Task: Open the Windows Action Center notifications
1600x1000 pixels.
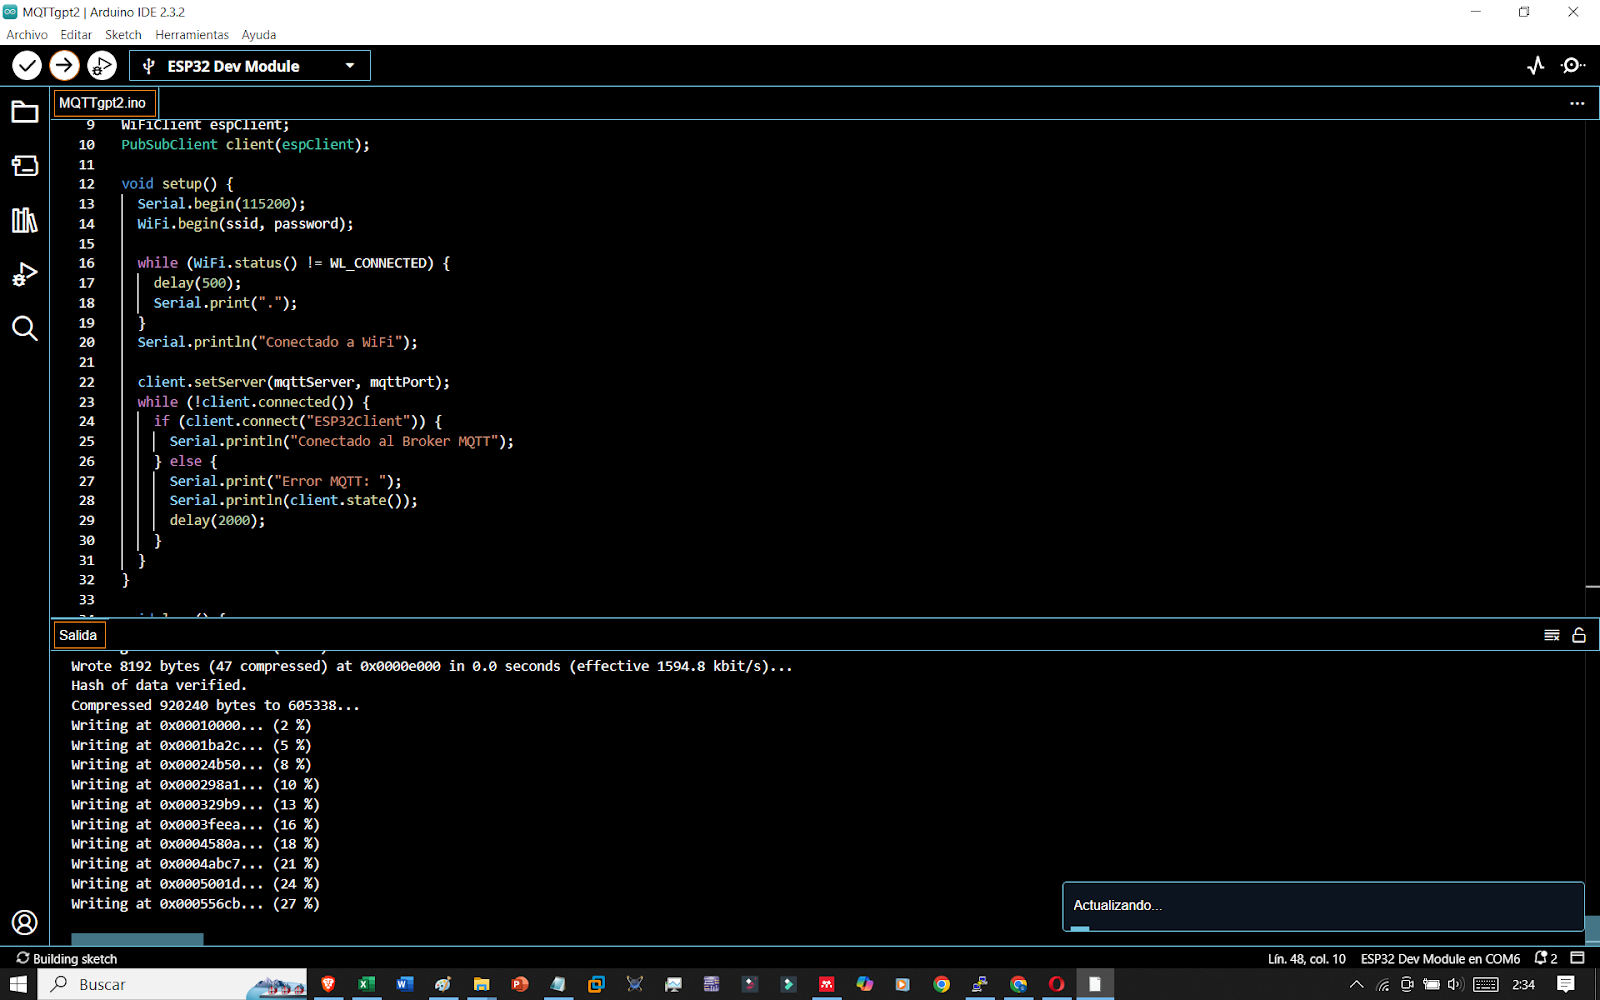Action: pos(1567,984)
